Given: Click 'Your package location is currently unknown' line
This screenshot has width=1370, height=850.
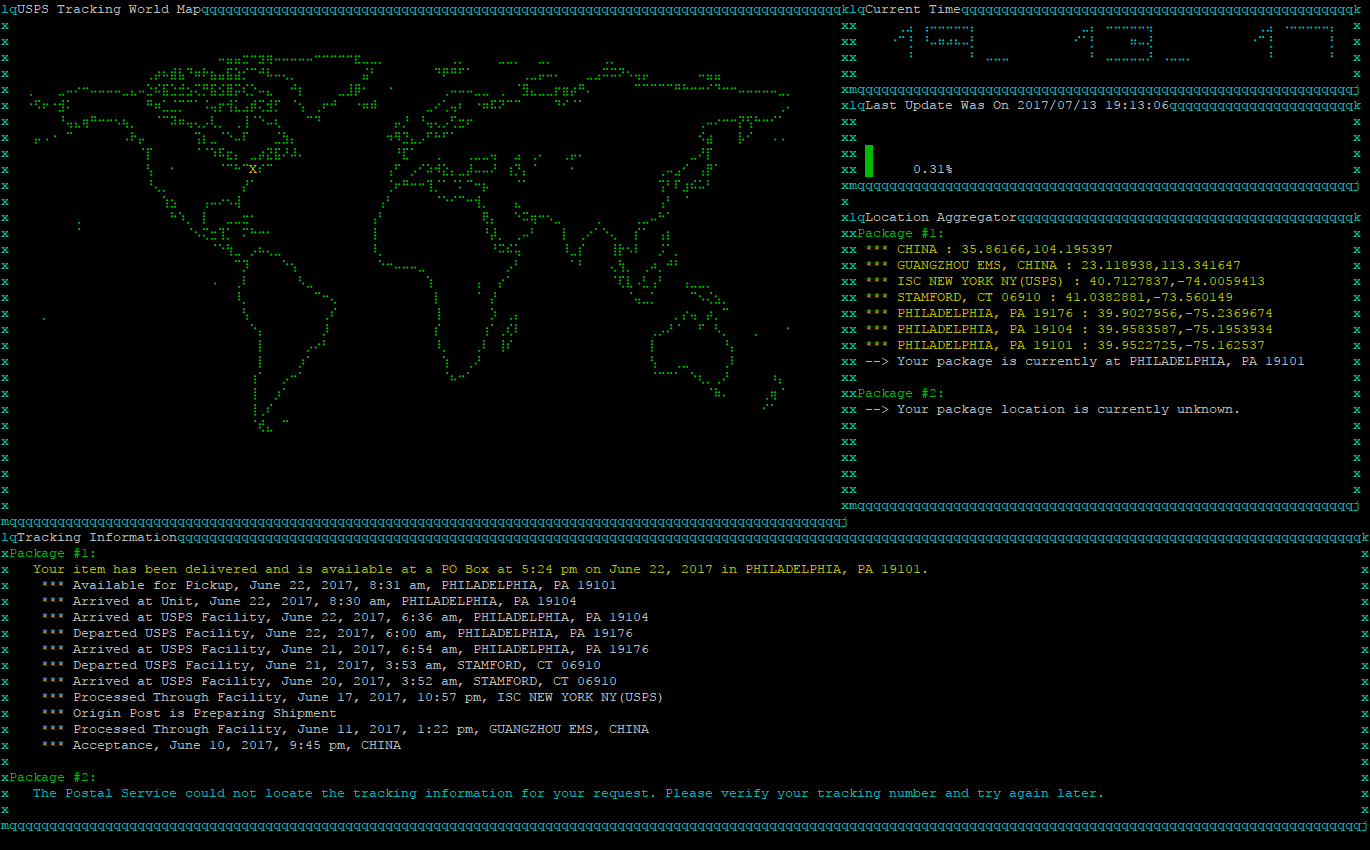Looking at the screenshot, I should [1053, 409].
